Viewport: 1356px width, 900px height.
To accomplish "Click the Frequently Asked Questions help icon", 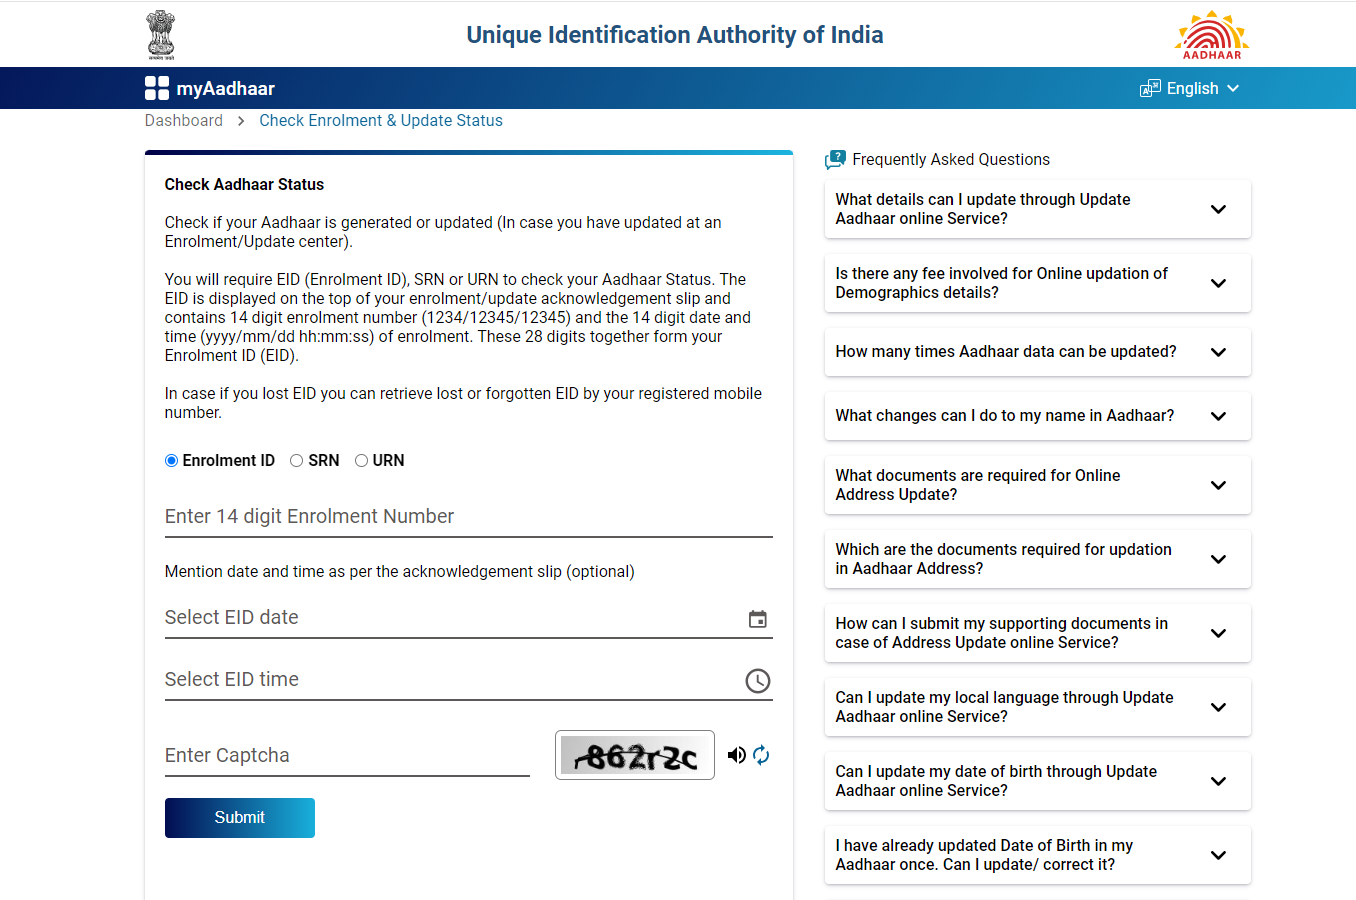I will click(x=834, y=158).
